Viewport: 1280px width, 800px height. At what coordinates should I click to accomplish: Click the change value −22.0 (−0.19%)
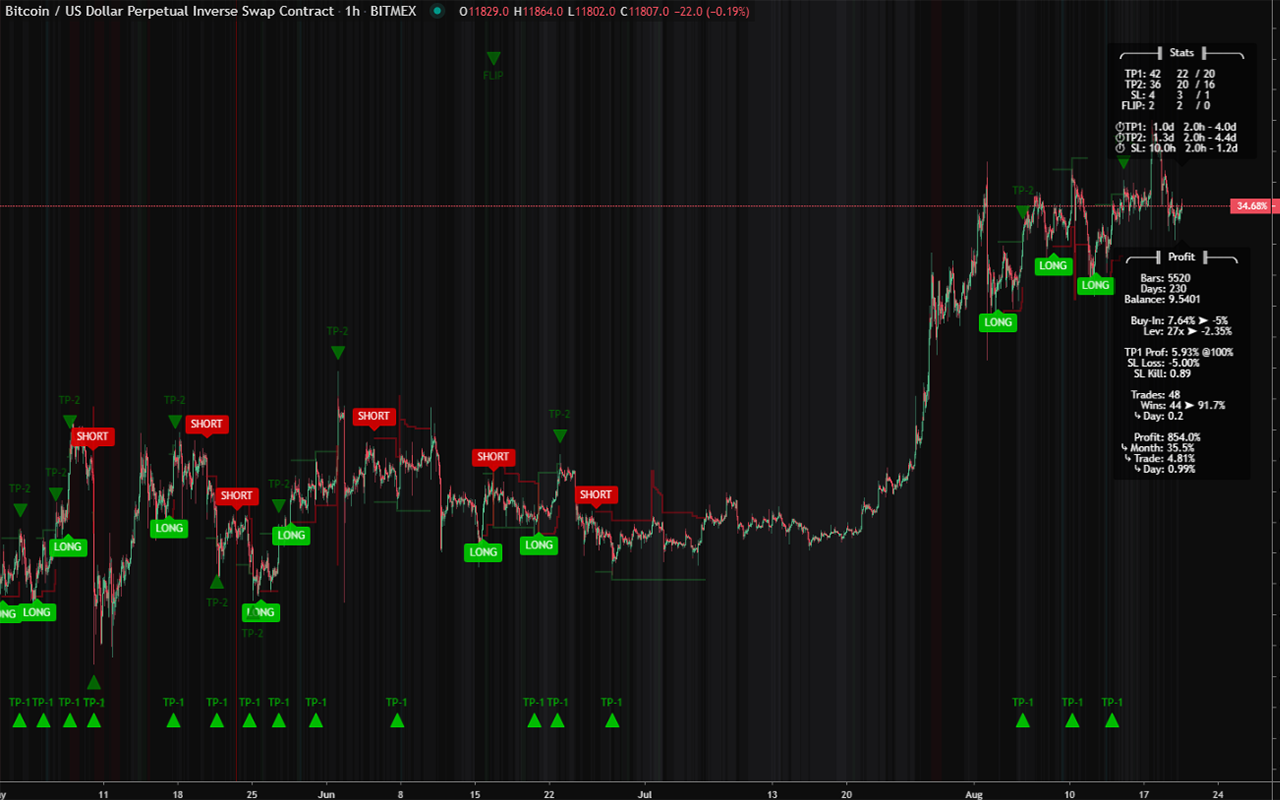pyautogui.click(x=712, y=12)
